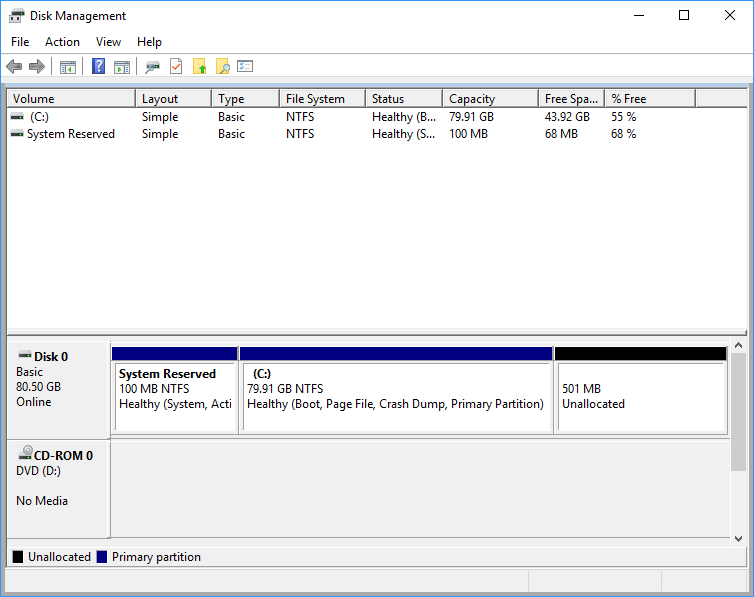
Task: Click the document with red checkmark icon
Action: tap(176, 66)
